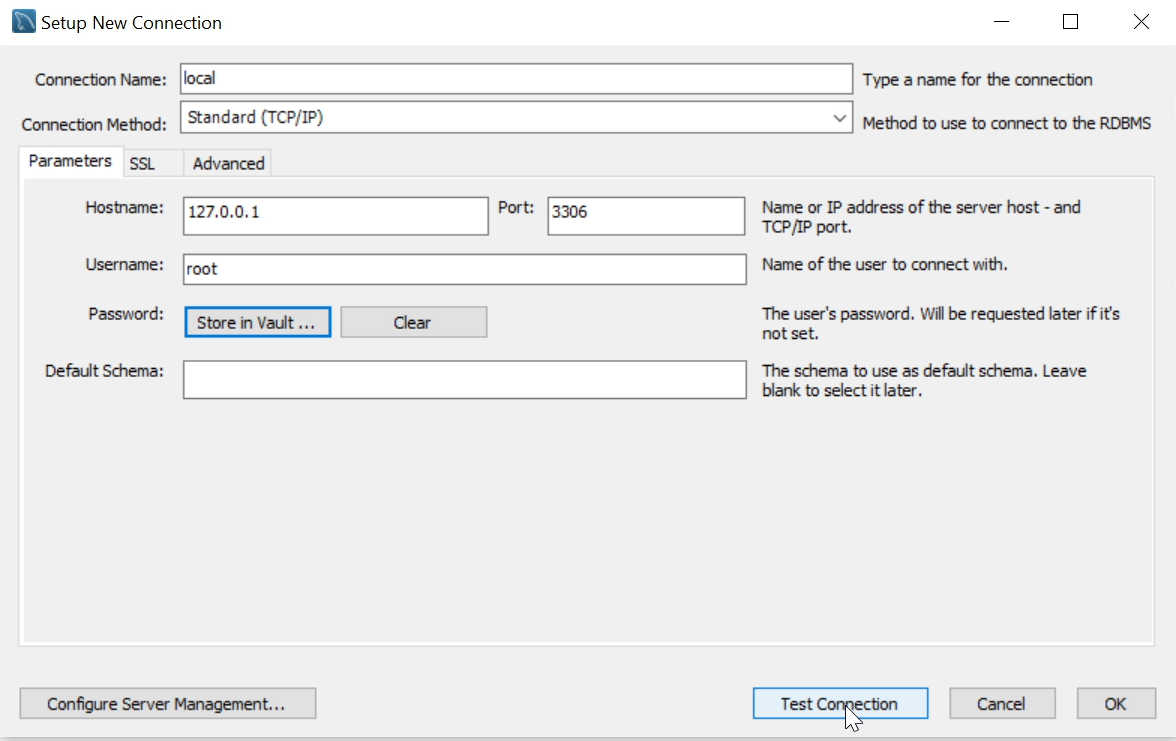Cancel the connection setup dialog

(x=1002, y=703)
